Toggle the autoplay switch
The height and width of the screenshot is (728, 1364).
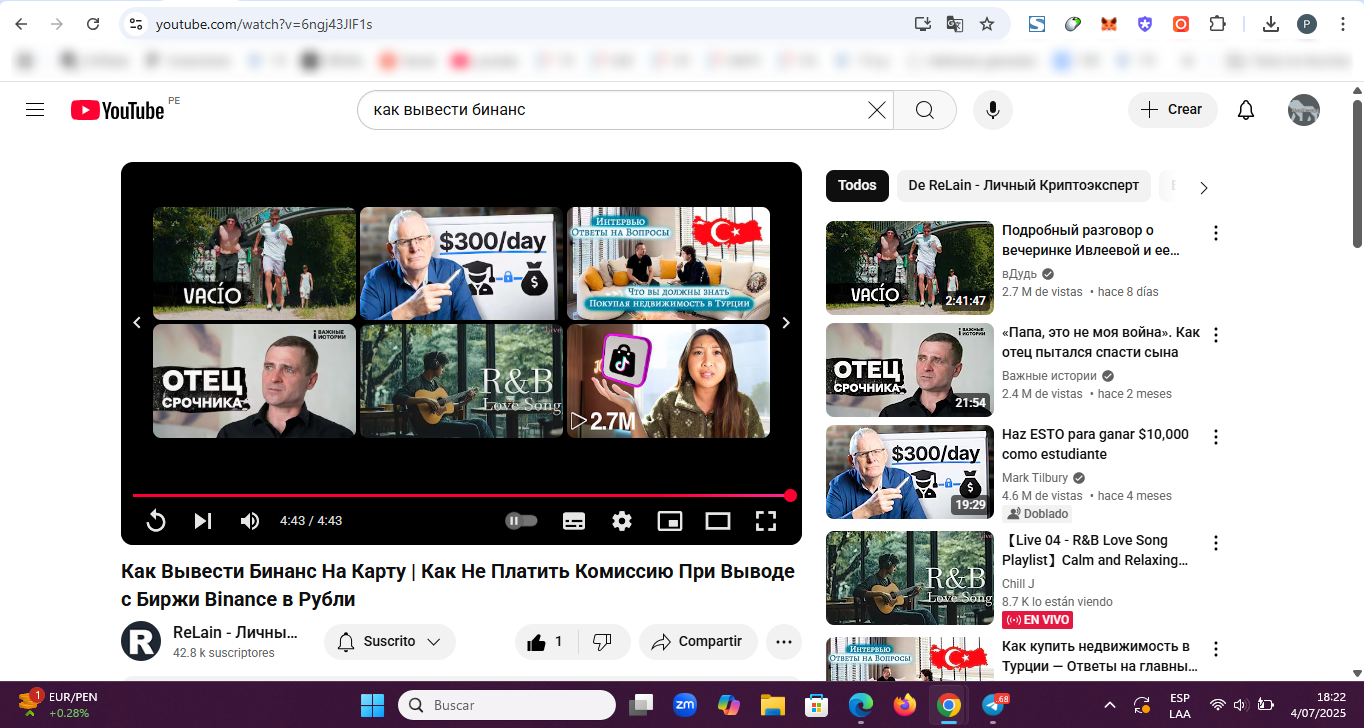[x=521, y=521]
